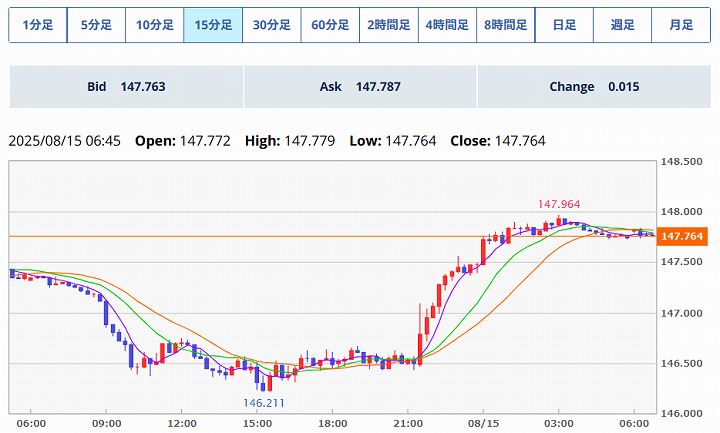This screenshot has height=433, width=720.
Task: Click the 147.964 high price label
Action: tap(559, 204)
